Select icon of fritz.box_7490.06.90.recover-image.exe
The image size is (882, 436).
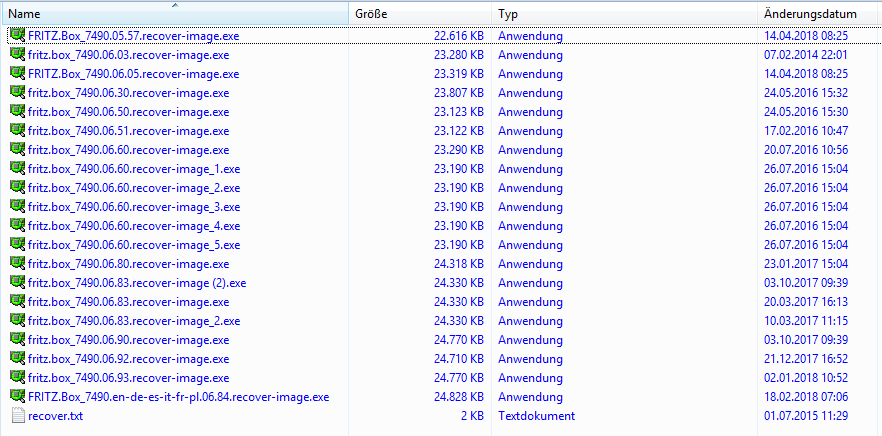(x=18, y=340)
